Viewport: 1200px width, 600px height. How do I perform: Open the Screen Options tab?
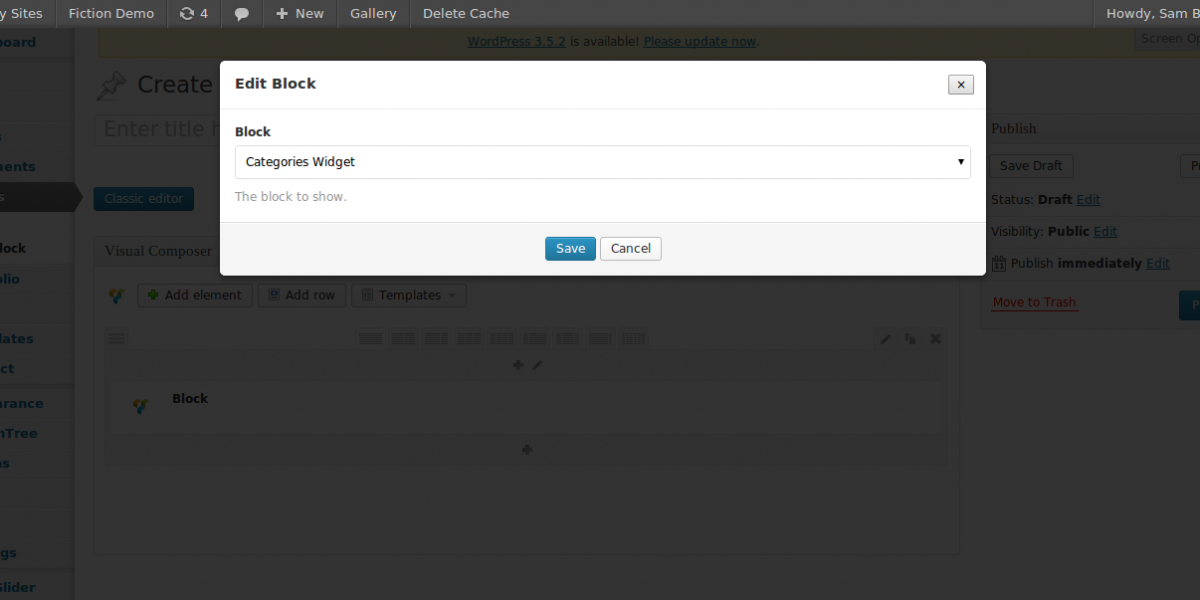(1168, 39)
